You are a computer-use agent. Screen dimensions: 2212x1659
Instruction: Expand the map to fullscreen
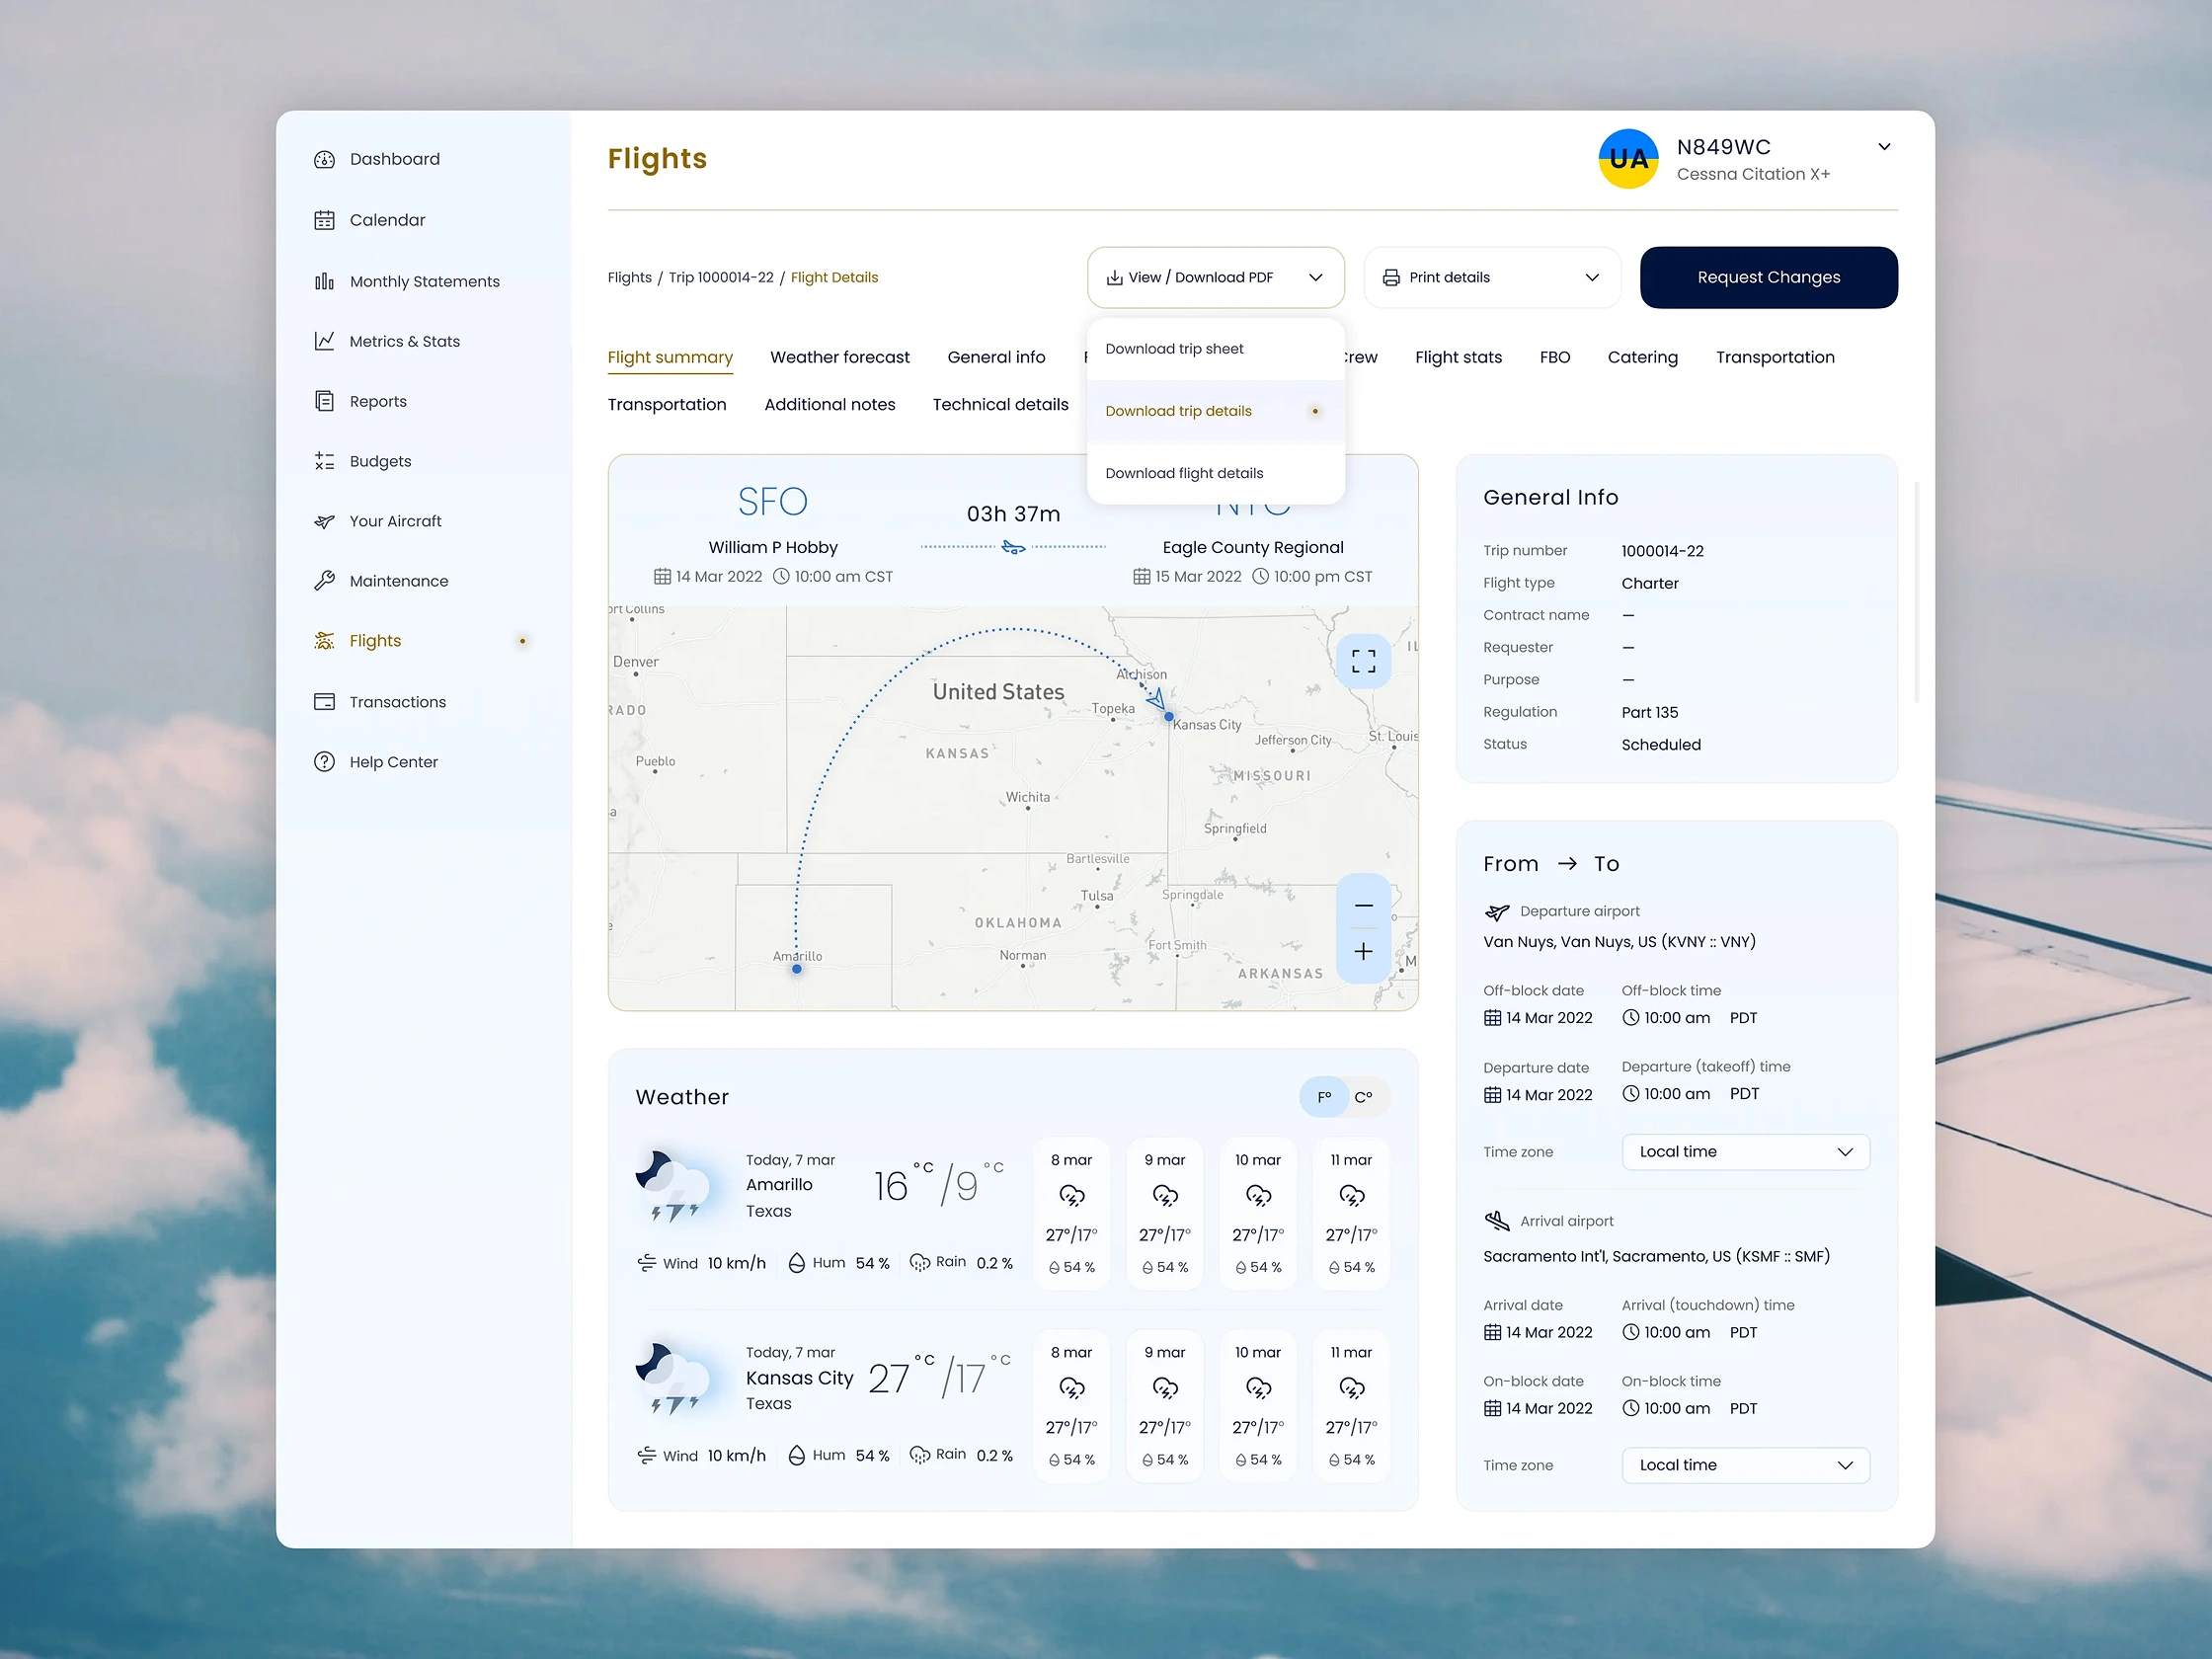tap(1363, 661)
